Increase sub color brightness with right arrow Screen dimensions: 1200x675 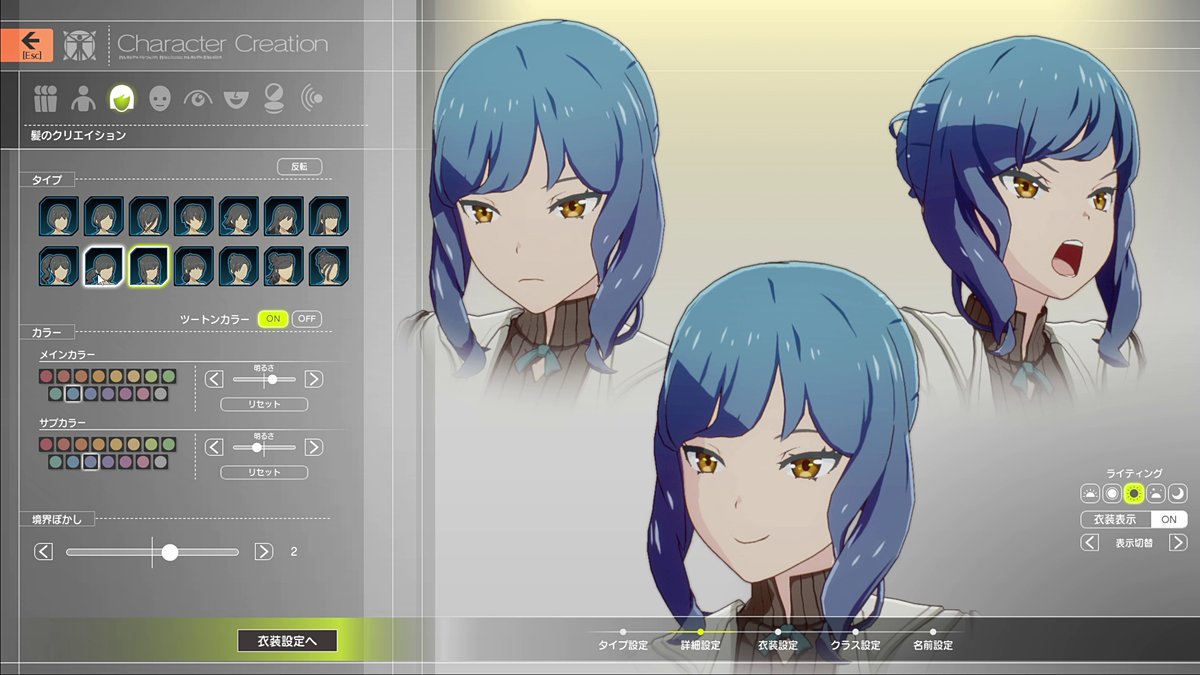(x=313, y=447)
